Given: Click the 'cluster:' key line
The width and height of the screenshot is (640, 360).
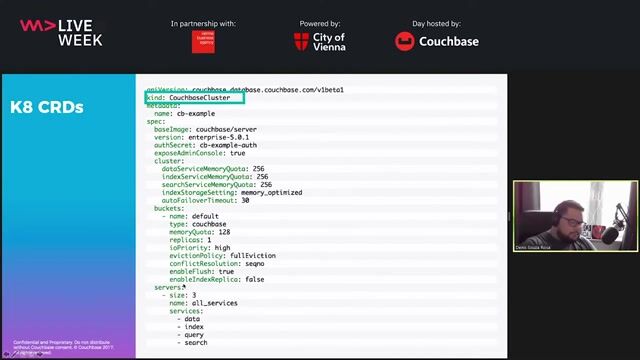Looking at the screenshot, I should pos(169,161).
